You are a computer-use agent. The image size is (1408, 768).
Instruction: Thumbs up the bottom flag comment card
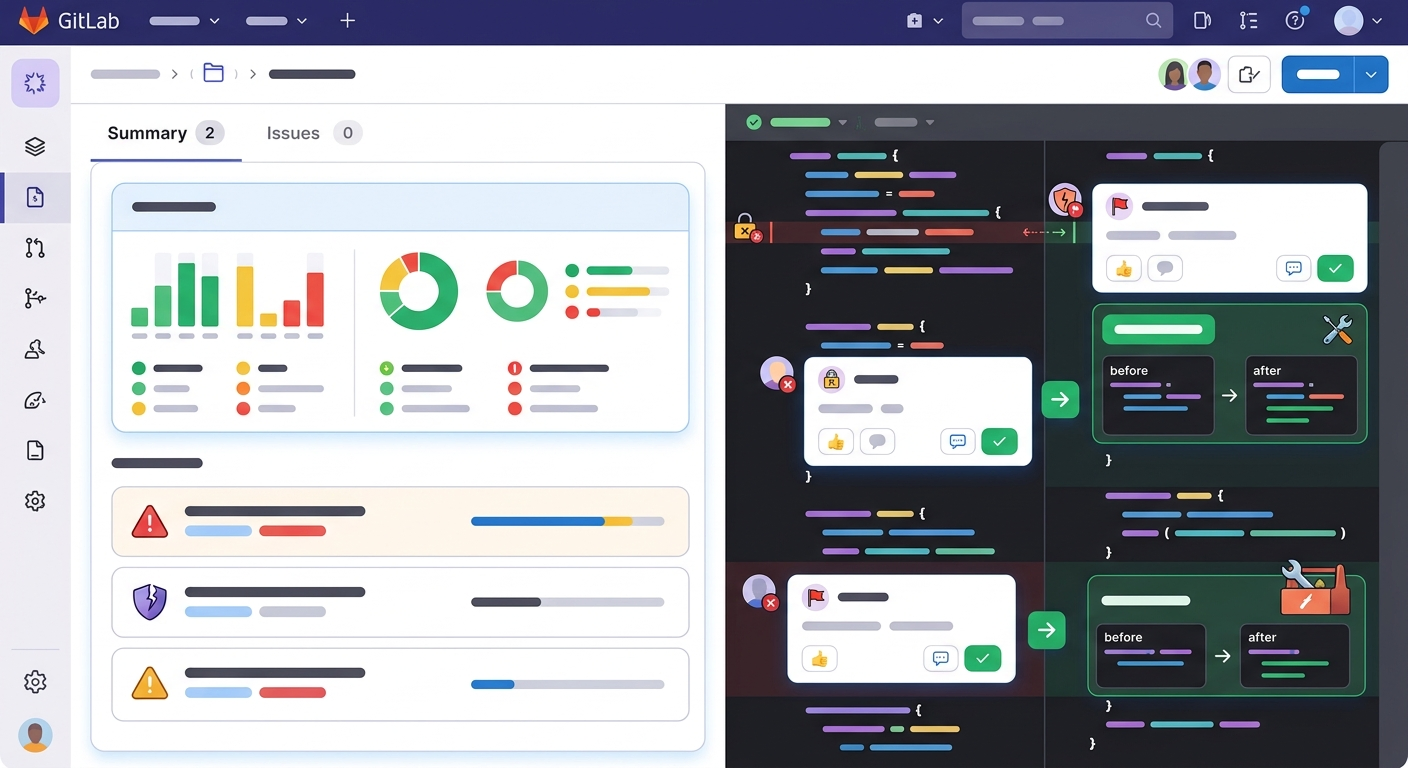point(820,658)
